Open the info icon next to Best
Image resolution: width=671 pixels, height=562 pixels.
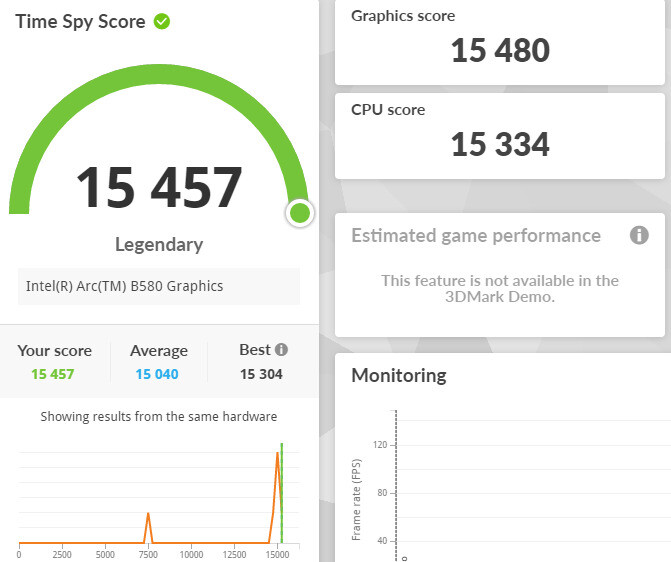tap(281, 350)
